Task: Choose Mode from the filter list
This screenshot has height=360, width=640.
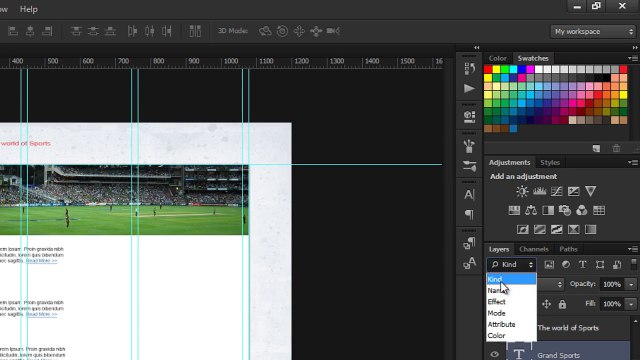Action: (511, 313)
